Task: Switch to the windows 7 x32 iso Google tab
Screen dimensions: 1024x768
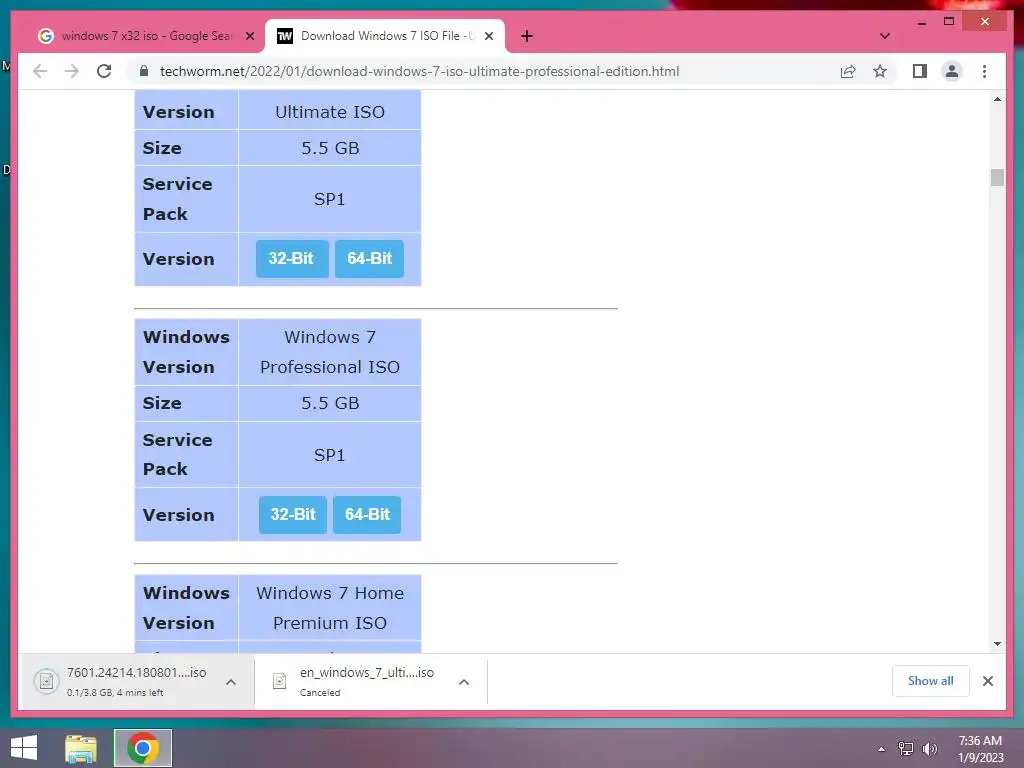Action: click(x=145, y=36)
